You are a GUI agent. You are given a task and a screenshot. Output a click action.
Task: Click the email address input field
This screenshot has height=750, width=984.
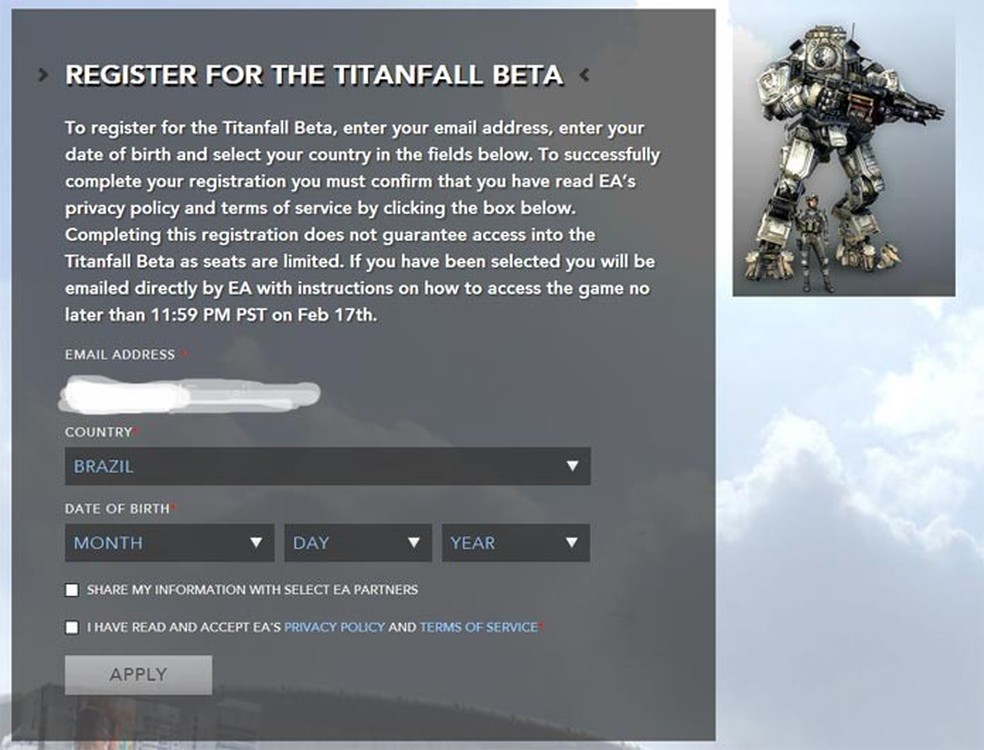coord(190,395)
